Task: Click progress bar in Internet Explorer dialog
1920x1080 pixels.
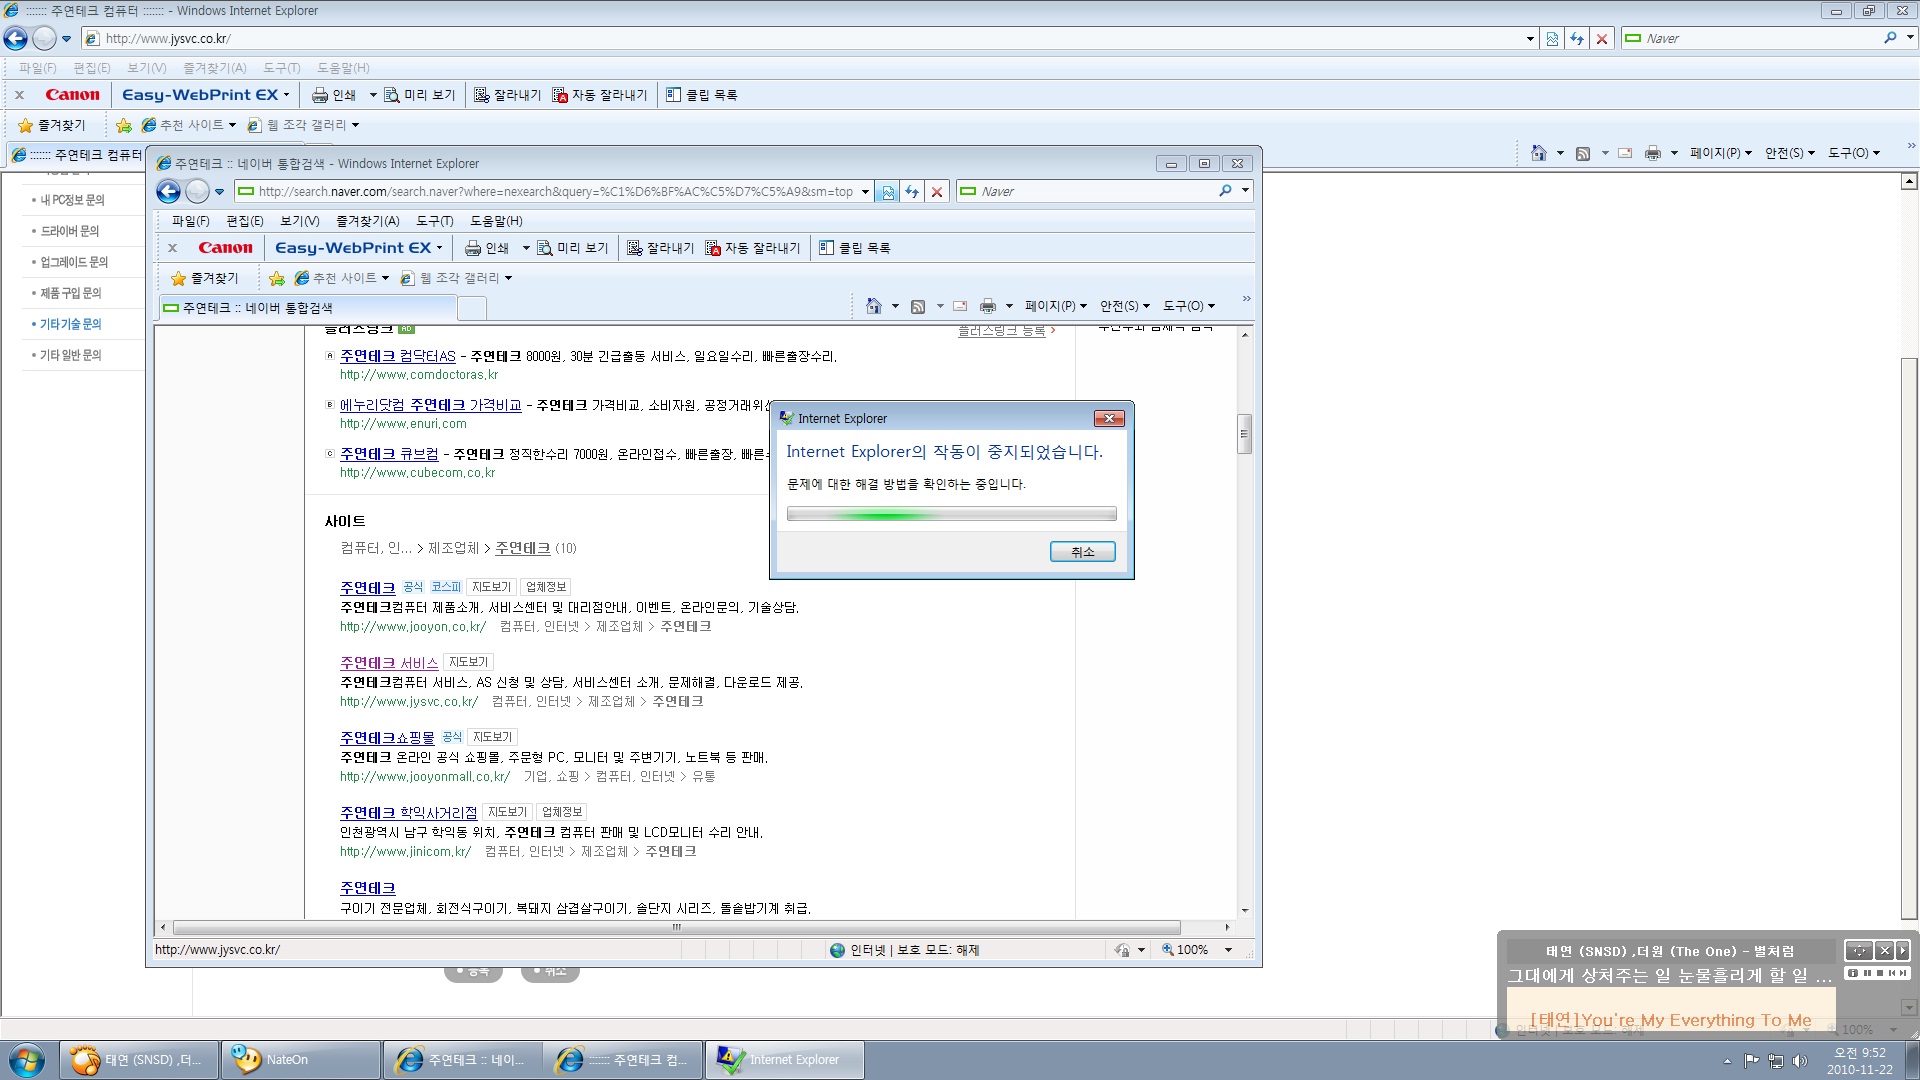Action: pyautogui.click(x=951, y=514)
